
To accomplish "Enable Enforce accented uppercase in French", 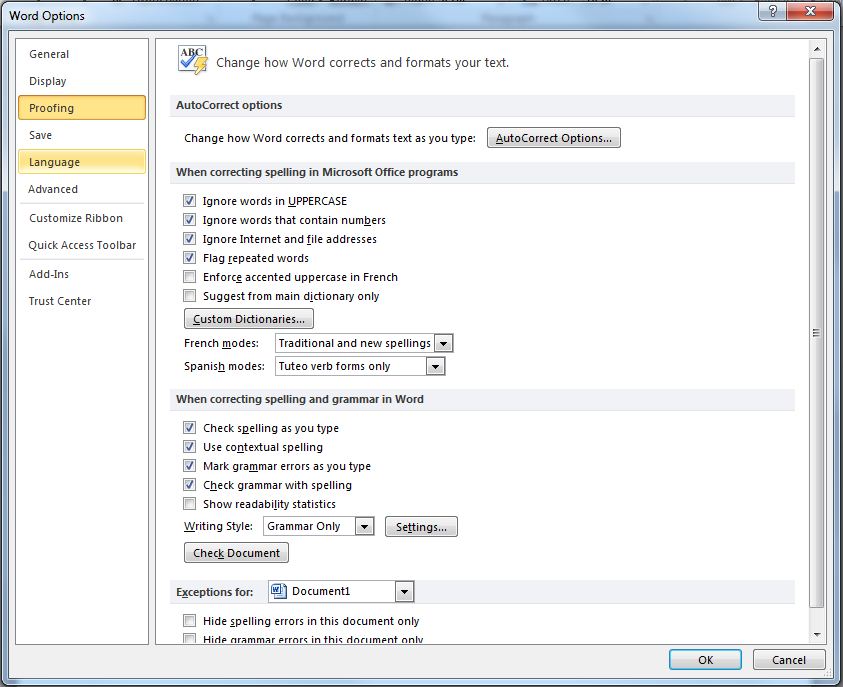I will point(189,277).
